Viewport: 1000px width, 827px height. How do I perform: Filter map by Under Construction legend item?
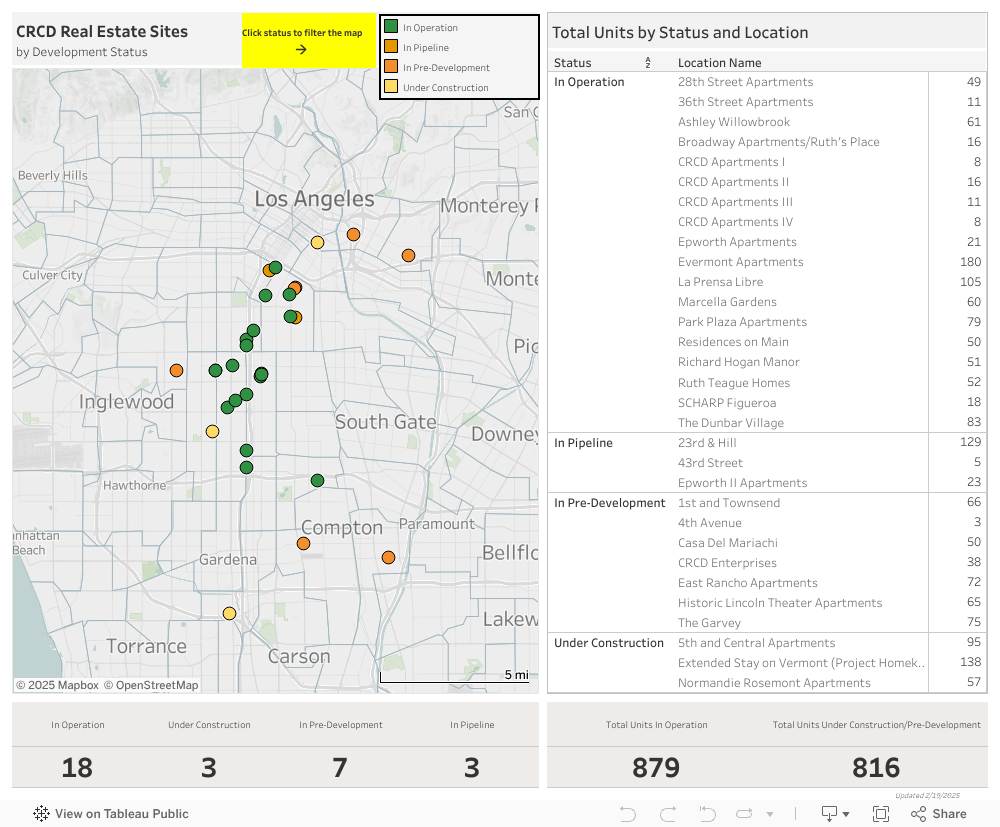(x=445, y=88)
